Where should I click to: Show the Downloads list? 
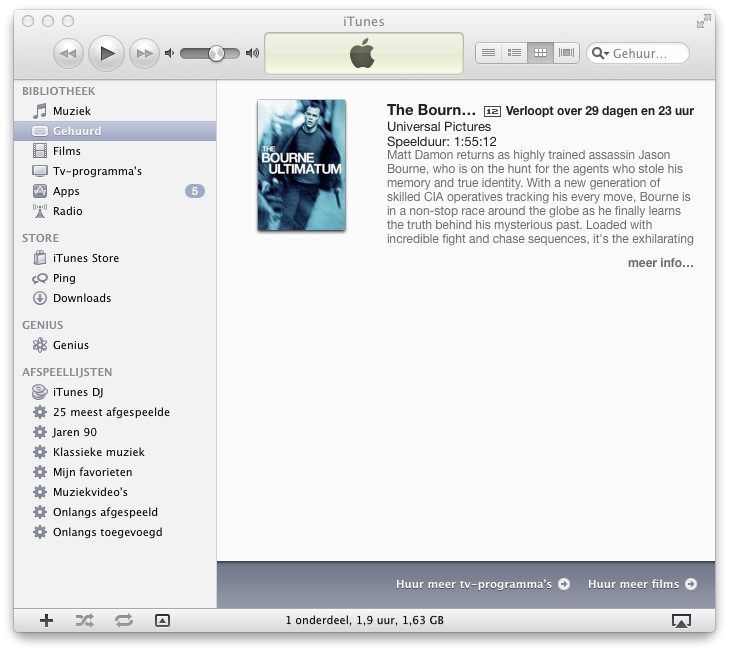click(82, 298)
